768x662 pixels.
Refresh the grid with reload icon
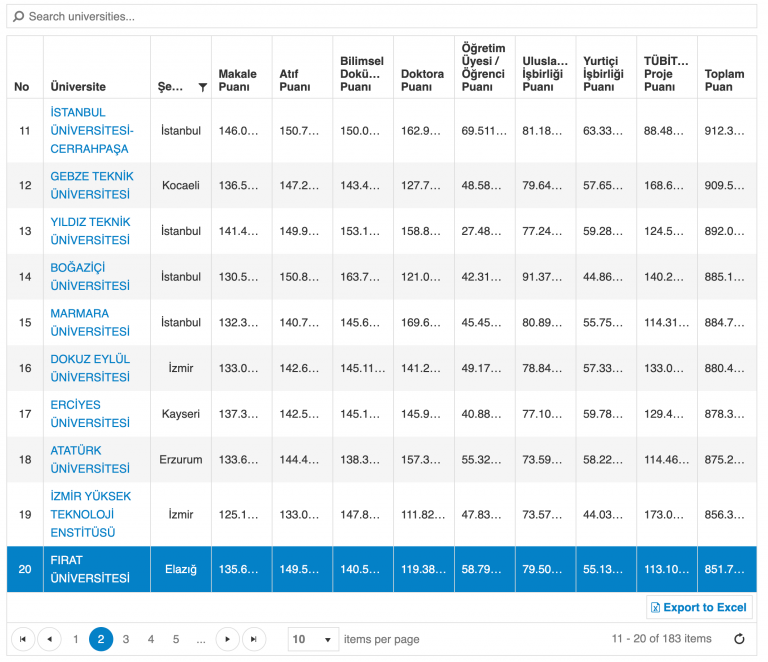[740, 639]
